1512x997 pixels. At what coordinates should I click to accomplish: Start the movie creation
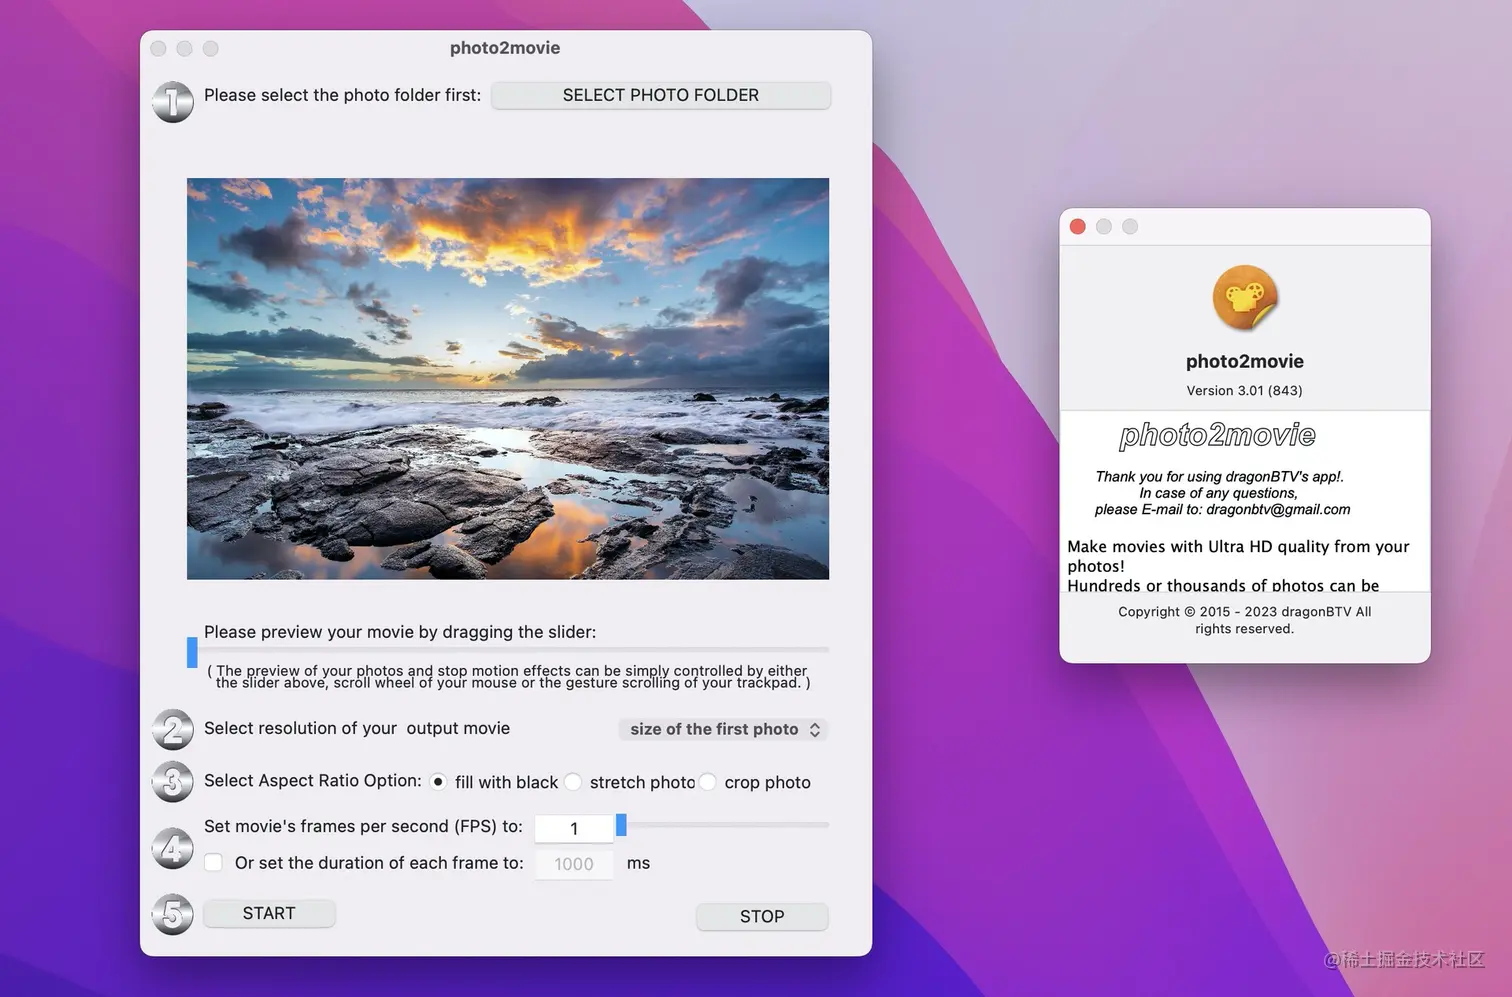click(269, 913)
